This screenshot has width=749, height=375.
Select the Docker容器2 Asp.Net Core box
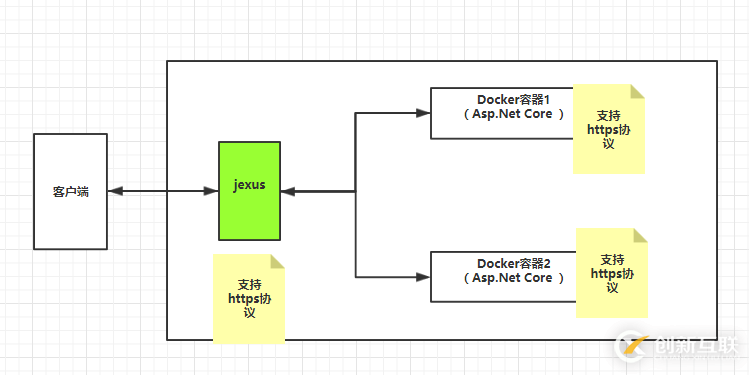point(503,277)
